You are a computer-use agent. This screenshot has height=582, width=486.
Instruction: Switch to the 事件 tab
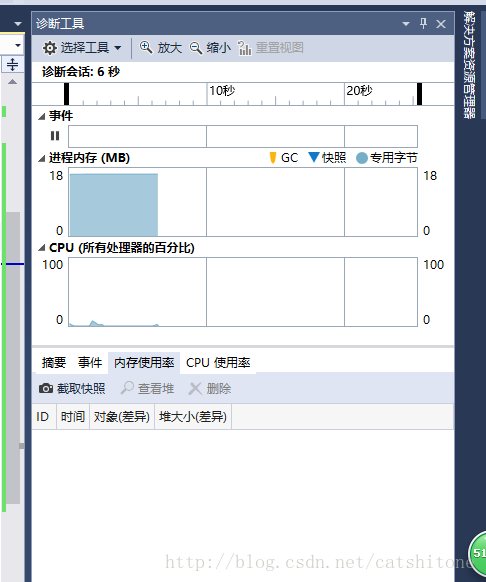pyautogui.click(x=90, y=363)
